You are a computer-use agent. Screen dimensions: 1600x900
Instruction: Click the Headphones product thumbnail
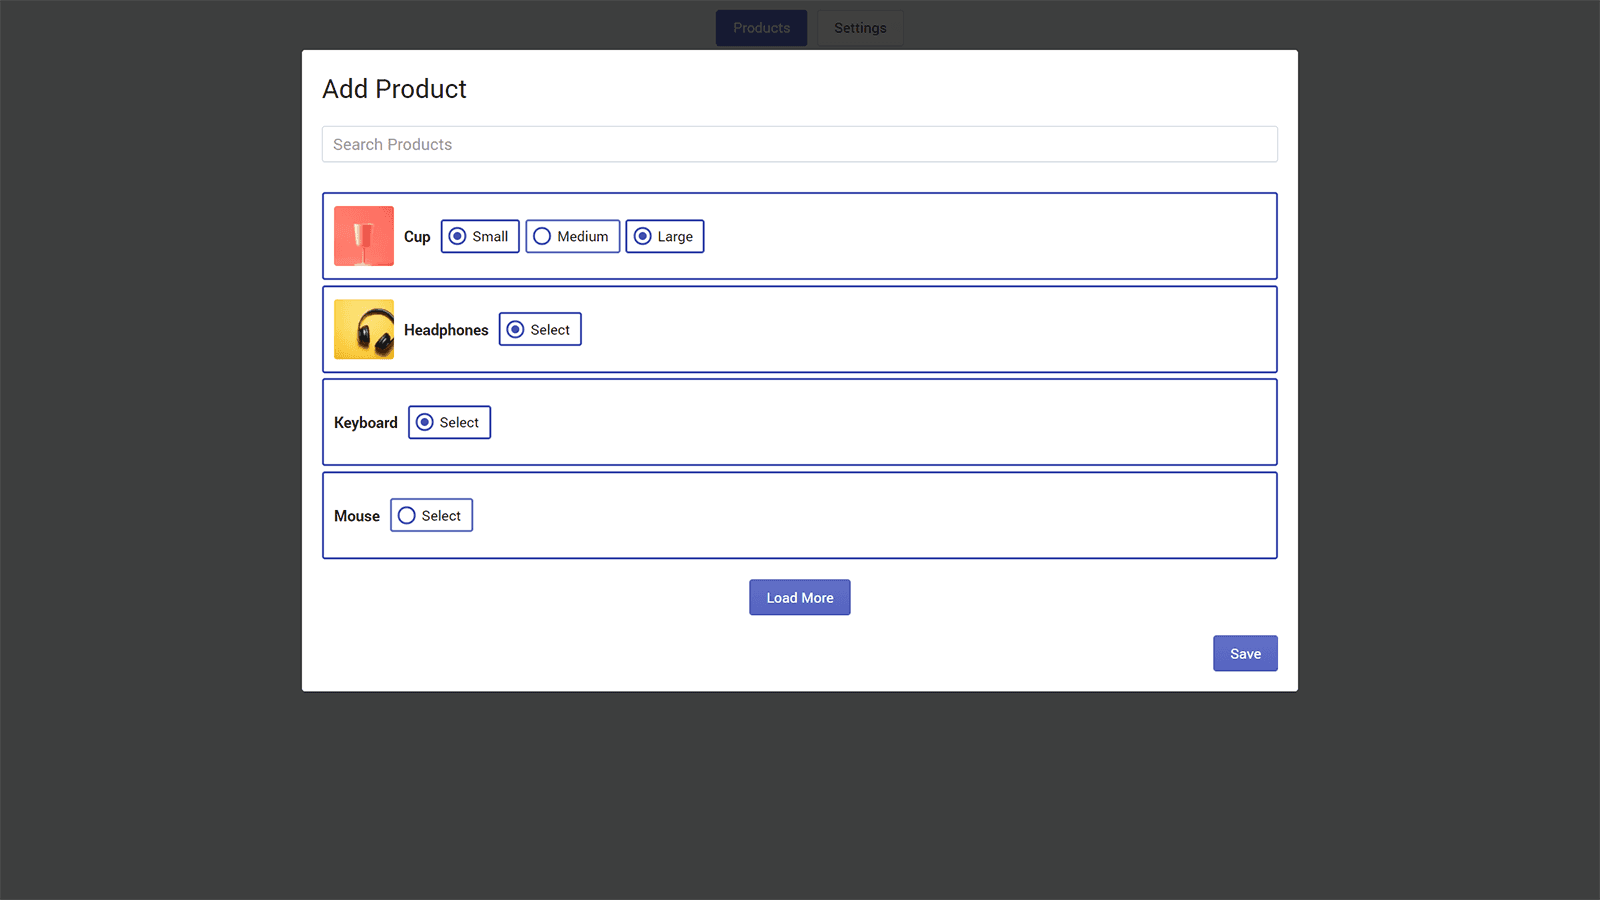[x=363, y=329]
